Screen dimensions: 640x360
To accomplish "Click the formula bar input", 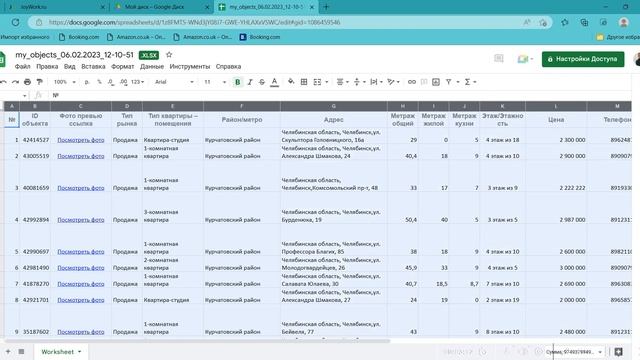I will [x=343, y=96].
